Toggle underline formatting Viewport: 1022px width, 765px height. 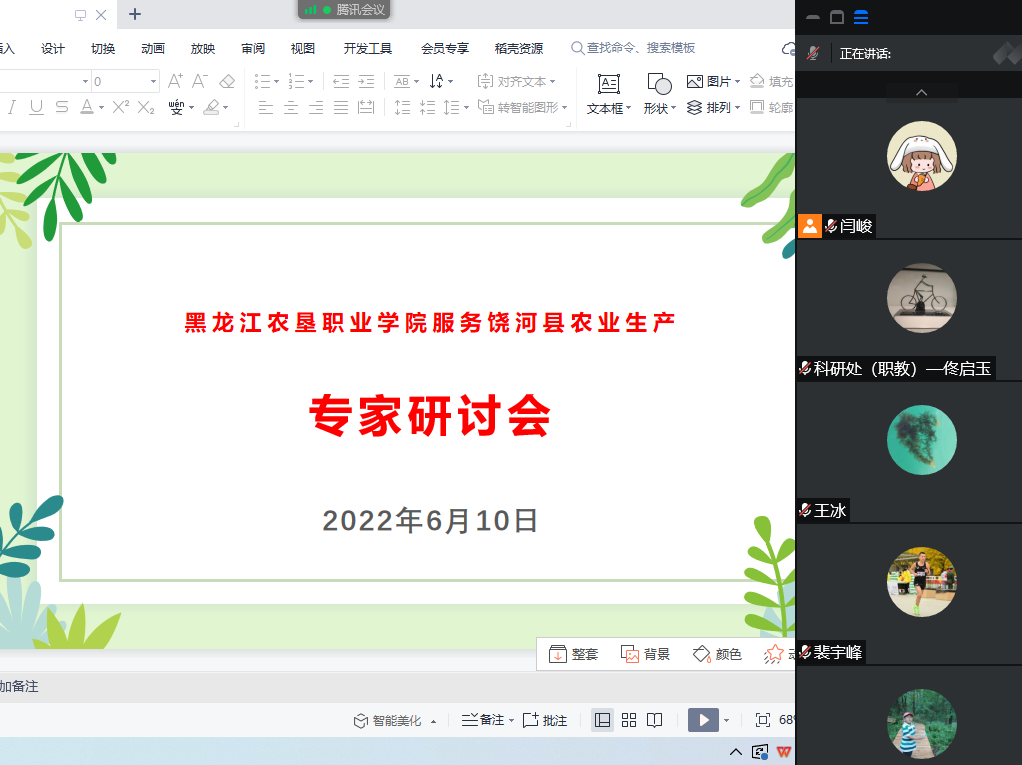coord(36,107)
